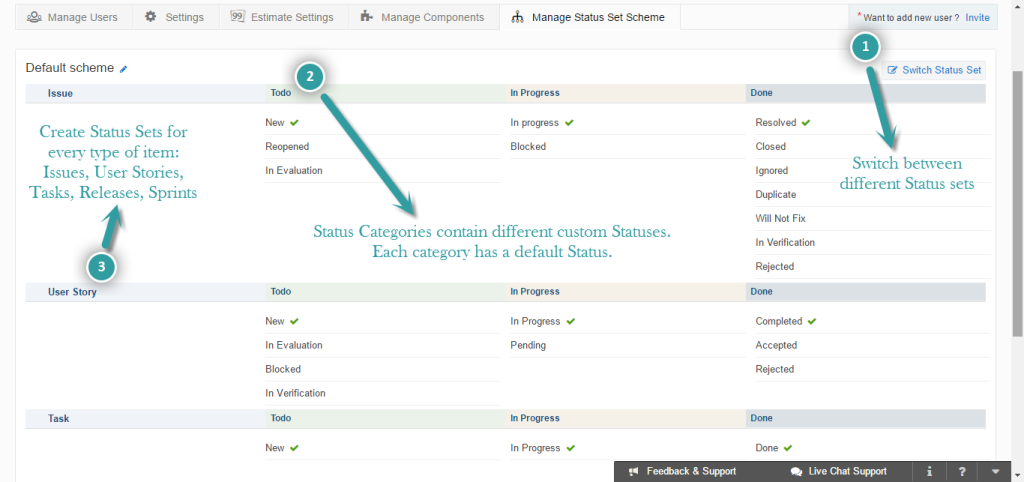
Task: Open the Manage Users tab
Action: (72, 17)
